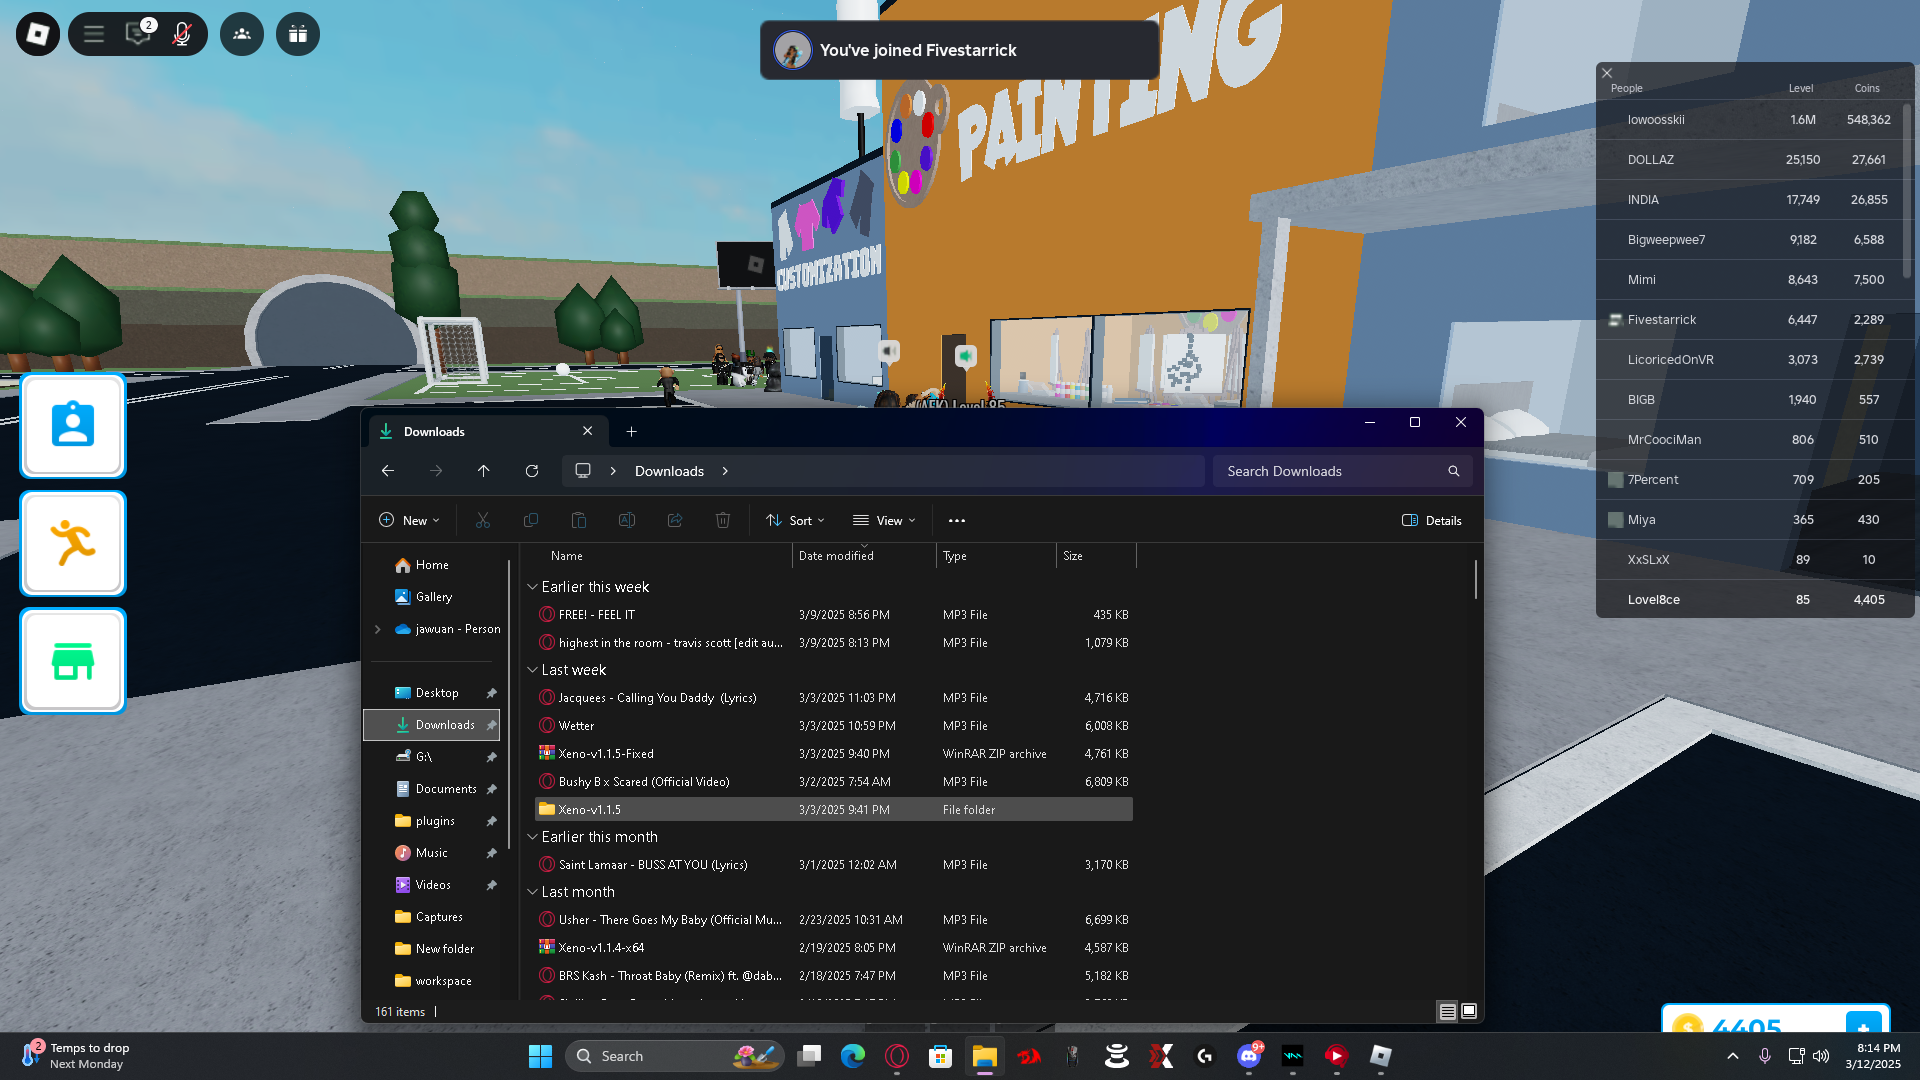
Task: Show hidden system tray icons
Action: pyautogui.click(x=1733, y=1056)
